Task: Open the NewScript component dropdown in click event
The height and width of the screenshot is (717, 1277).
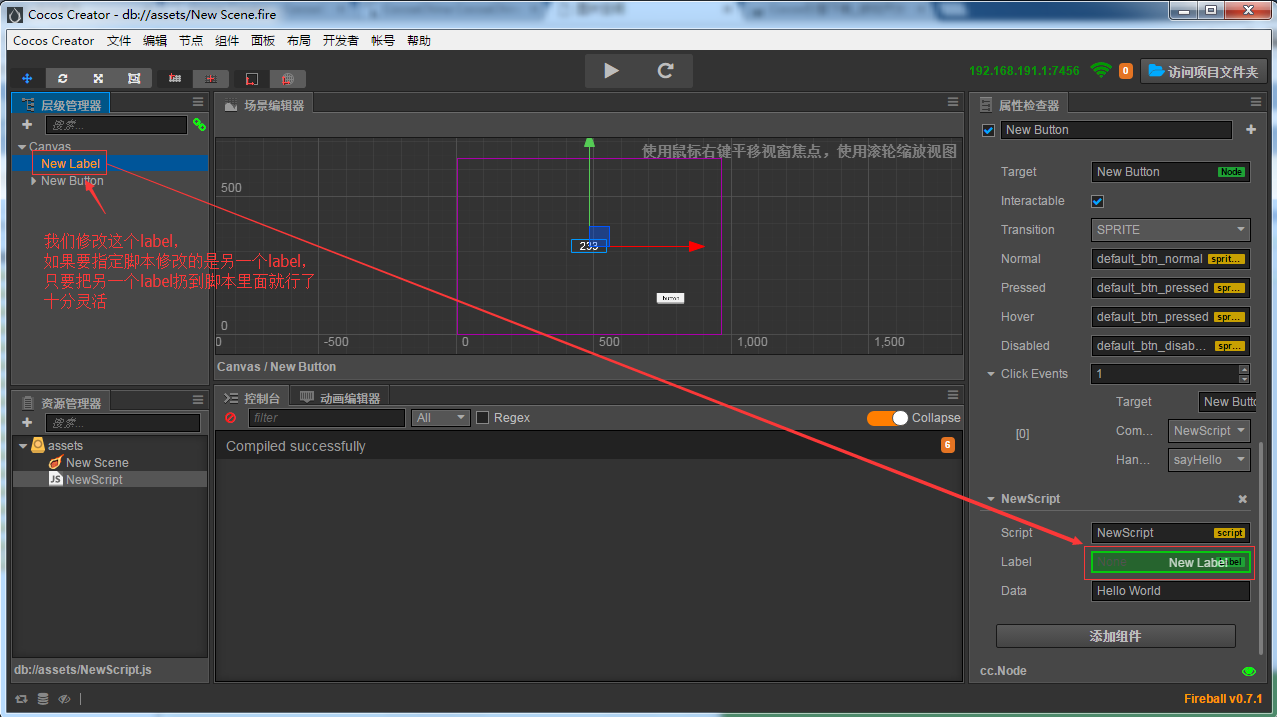Action: pyautogui.click(x=1209, y=431)
